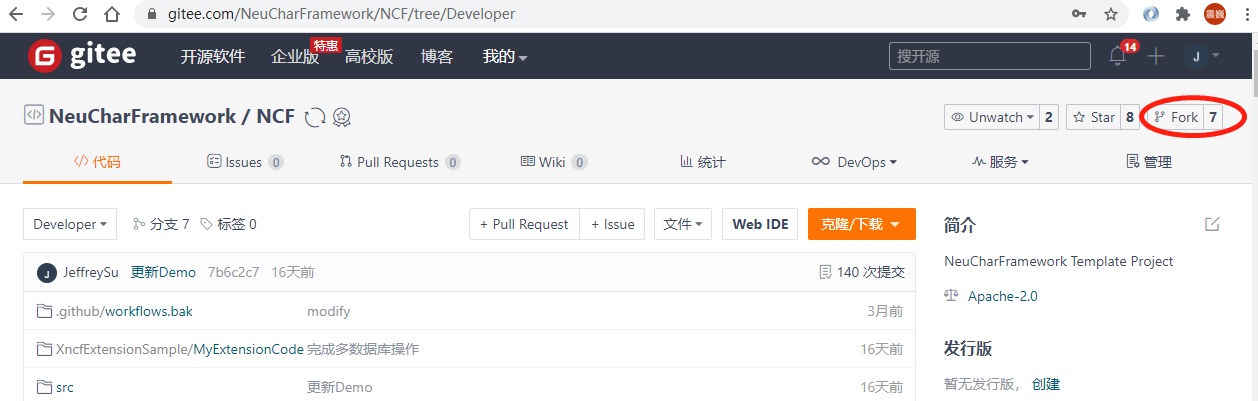Expand DevOps tab dropdown
1258x401 pixels.
click(854, 162)
